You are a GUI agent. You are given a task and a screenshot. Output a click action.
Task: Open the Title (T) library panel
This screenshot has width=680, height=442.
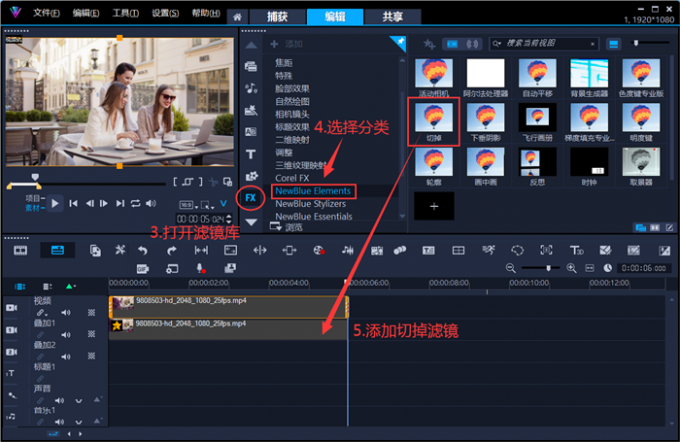coord(250,154)
